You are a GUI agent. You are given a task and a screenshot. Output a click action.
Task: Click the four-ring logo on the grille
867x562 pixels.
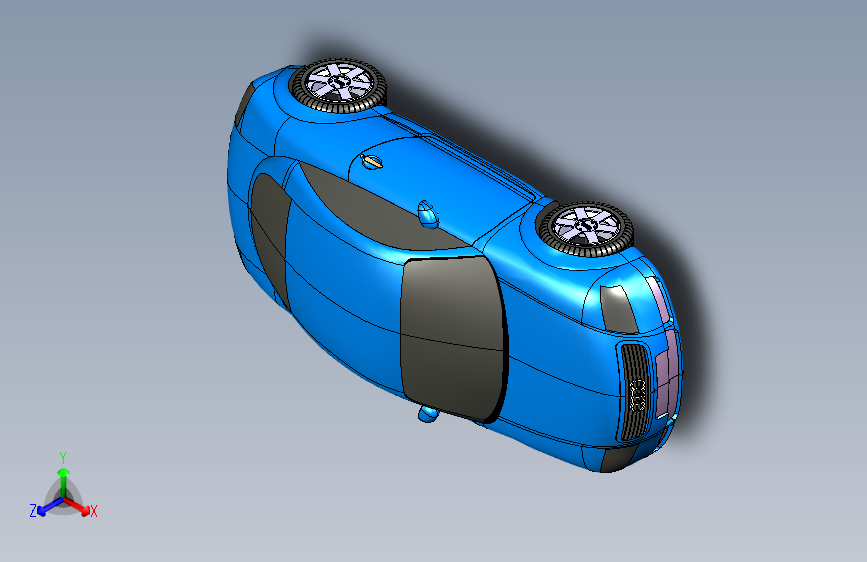[638, 395]
